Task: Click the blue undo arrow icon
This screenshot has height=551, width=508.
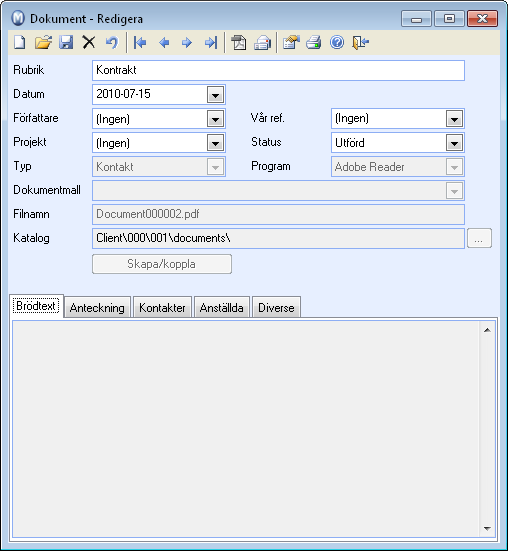Action: pos(112,43)
